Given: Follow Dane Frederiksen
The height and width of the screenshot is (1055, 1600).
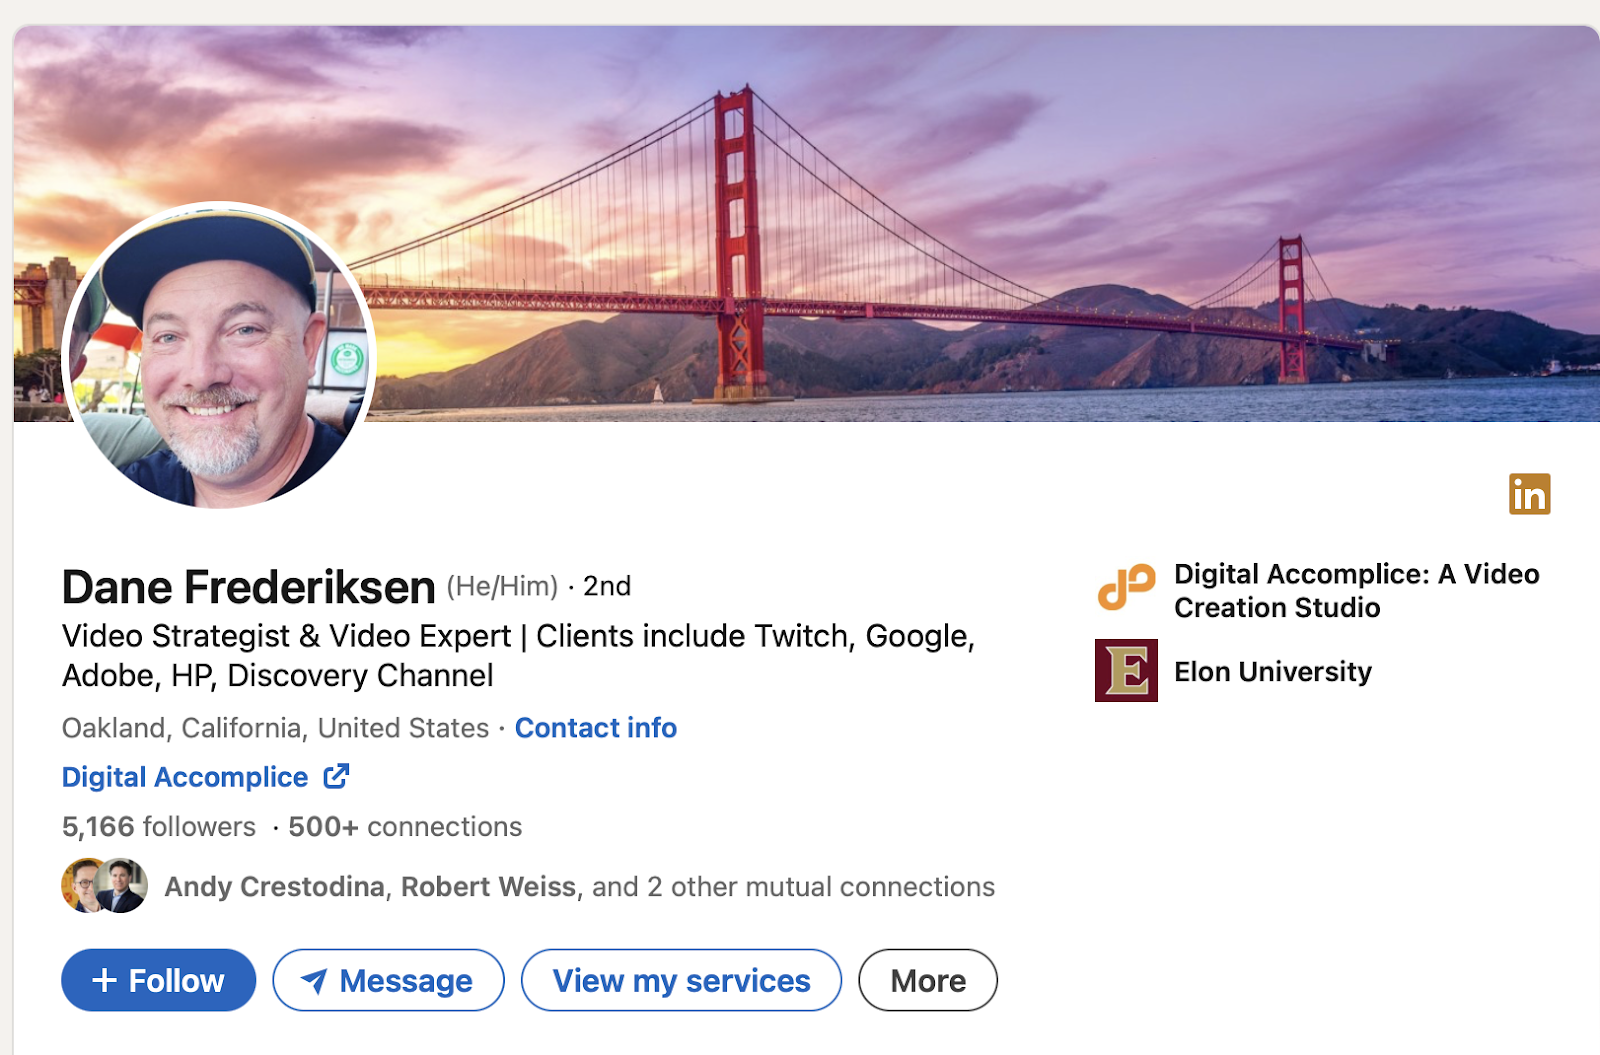Looking at the screenshot, I should click(158, 980).
